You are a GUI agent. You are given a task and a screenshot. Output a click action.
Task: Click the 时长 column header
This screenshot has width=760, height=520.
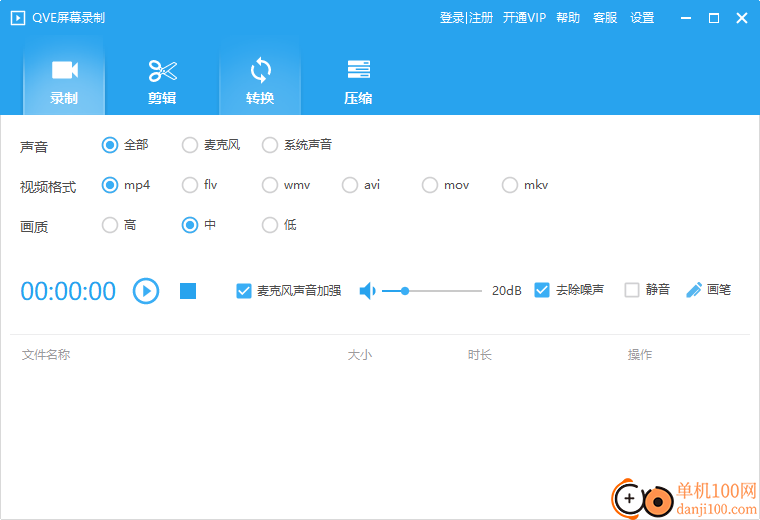tap(480, 355)
